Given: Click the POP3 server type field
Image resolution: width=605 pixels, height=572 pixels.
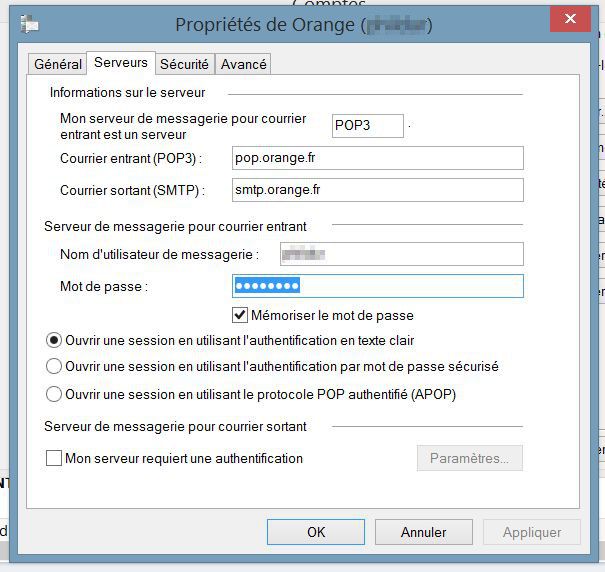Looking at the screenshot, I should (x=367, y=125).
